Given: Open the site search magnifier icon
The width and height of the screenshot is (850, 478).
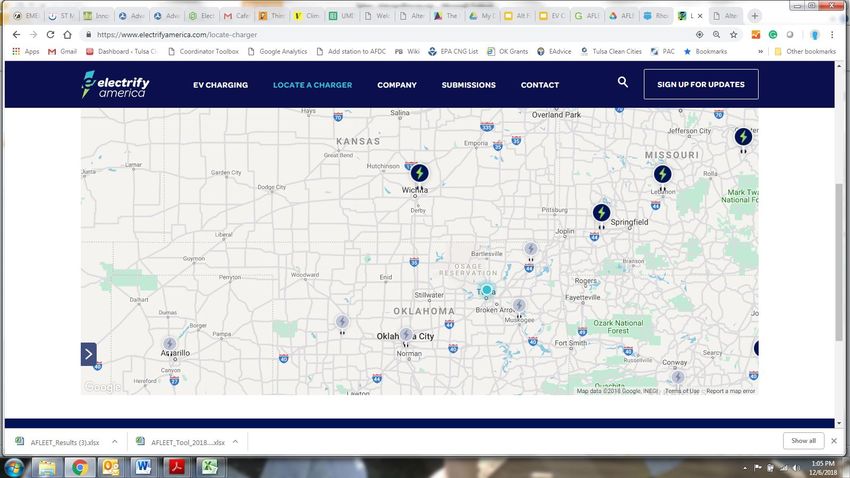Looking at the screenshot, I should point(623,82).
